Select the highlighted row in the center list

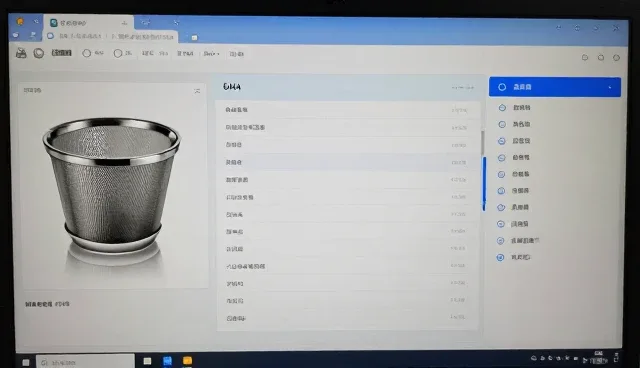point(348,162)
